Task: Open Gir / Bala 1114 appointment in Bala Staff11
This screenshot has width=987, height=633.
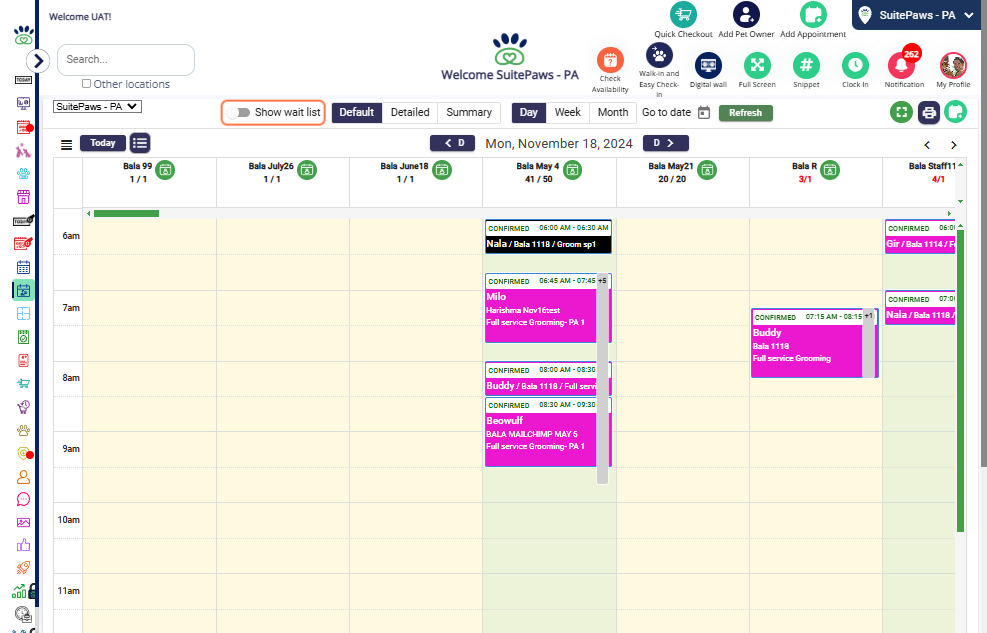Action: 920,237
